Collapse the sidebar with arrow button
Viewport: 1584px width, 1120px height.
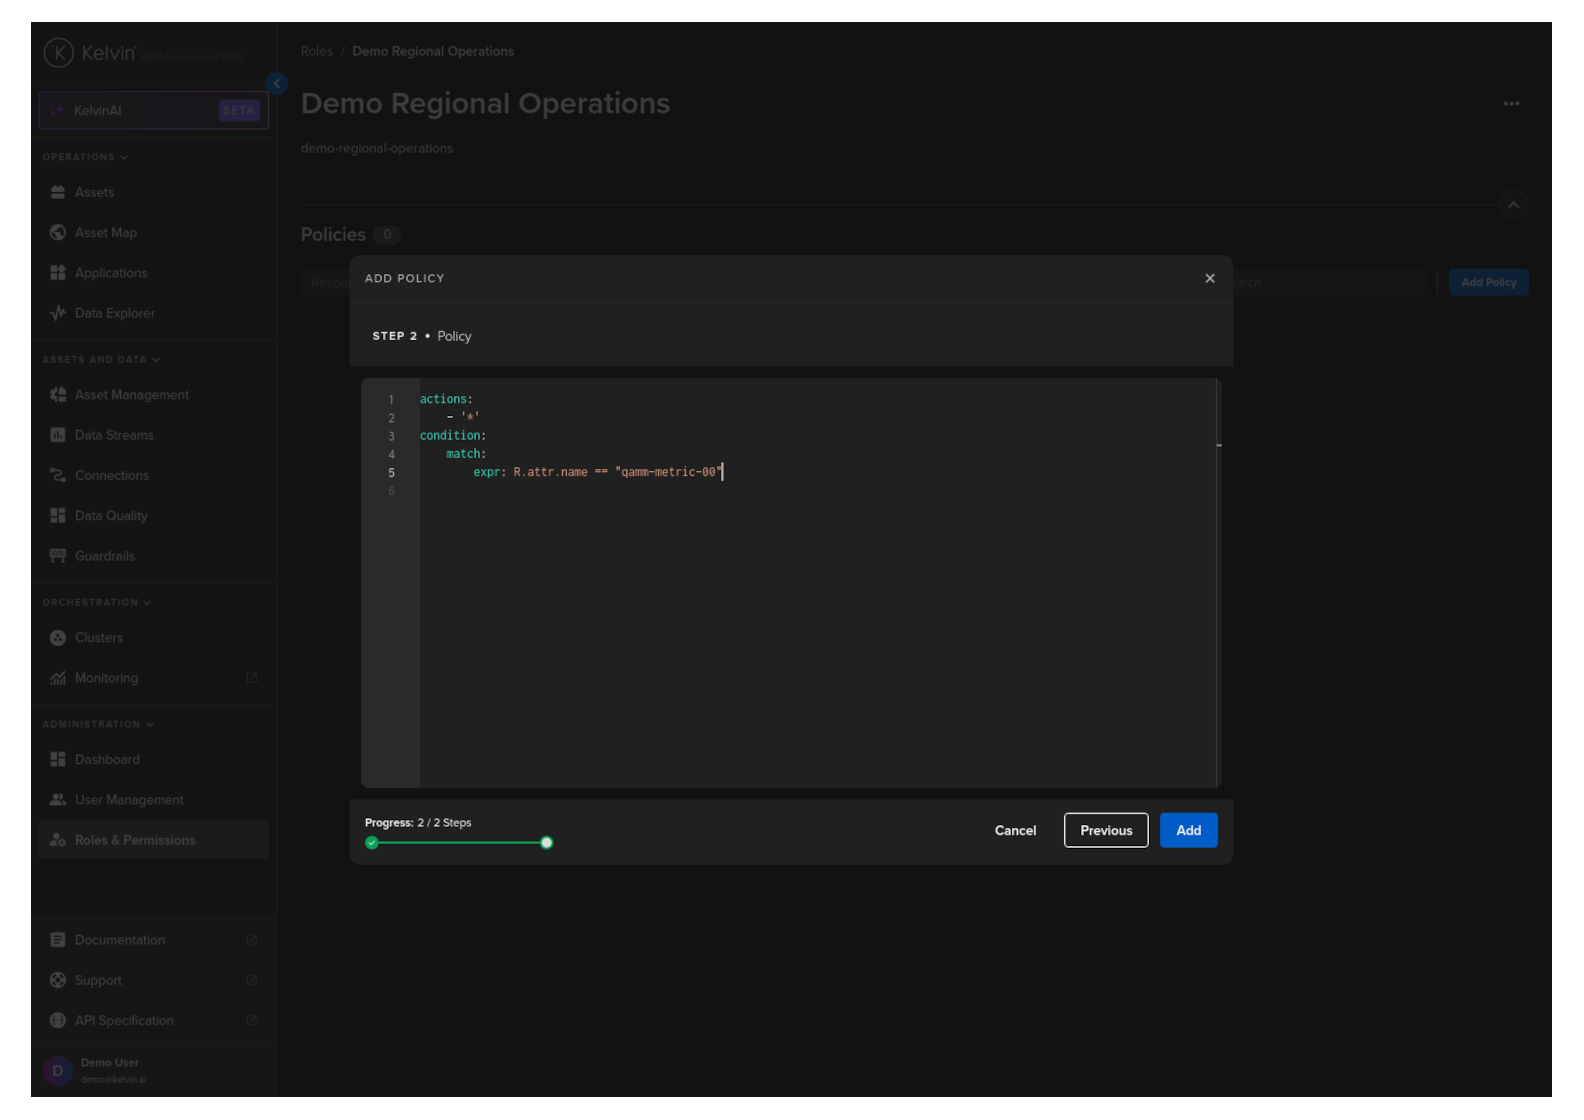point(277,84)
